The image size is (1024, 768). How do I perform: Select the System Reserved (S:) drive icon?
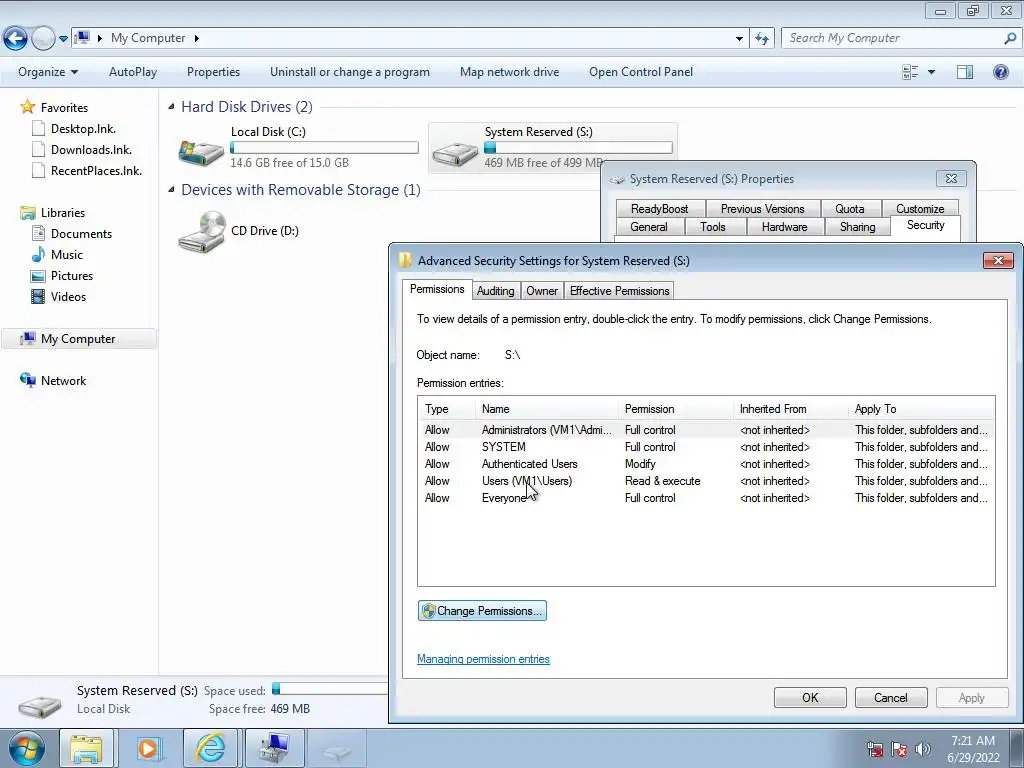pyautogui.click(x=455, y=153)
